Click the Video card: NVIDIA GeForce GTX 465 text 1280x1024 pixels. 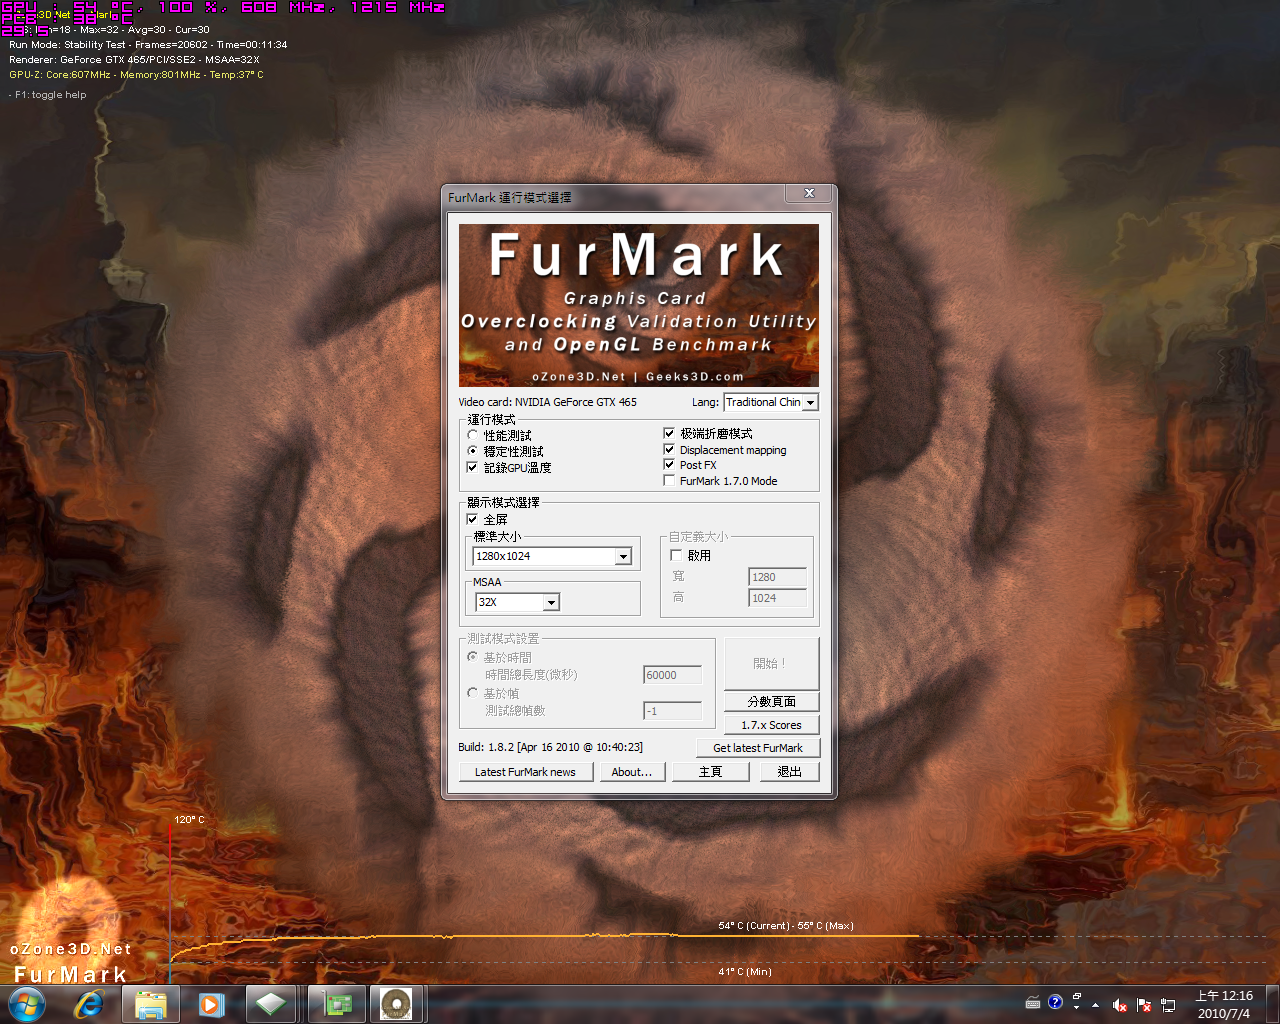coord(548,402)
